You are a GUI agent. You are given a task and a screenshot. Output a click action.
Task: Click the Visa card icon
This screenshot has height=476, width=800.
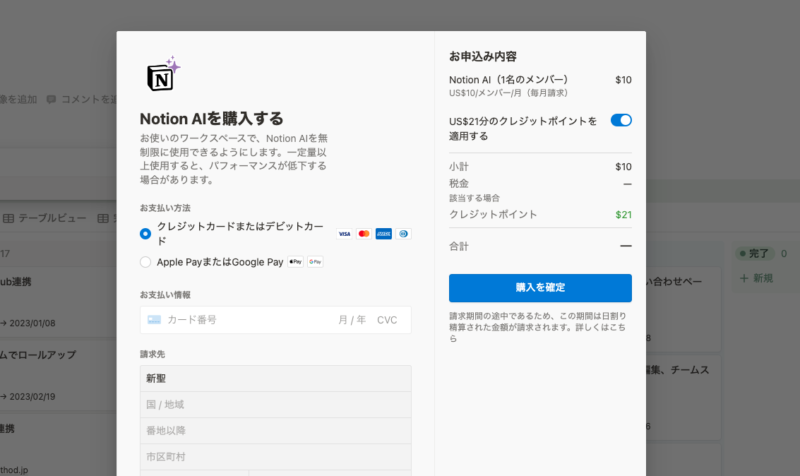point(344,234)
